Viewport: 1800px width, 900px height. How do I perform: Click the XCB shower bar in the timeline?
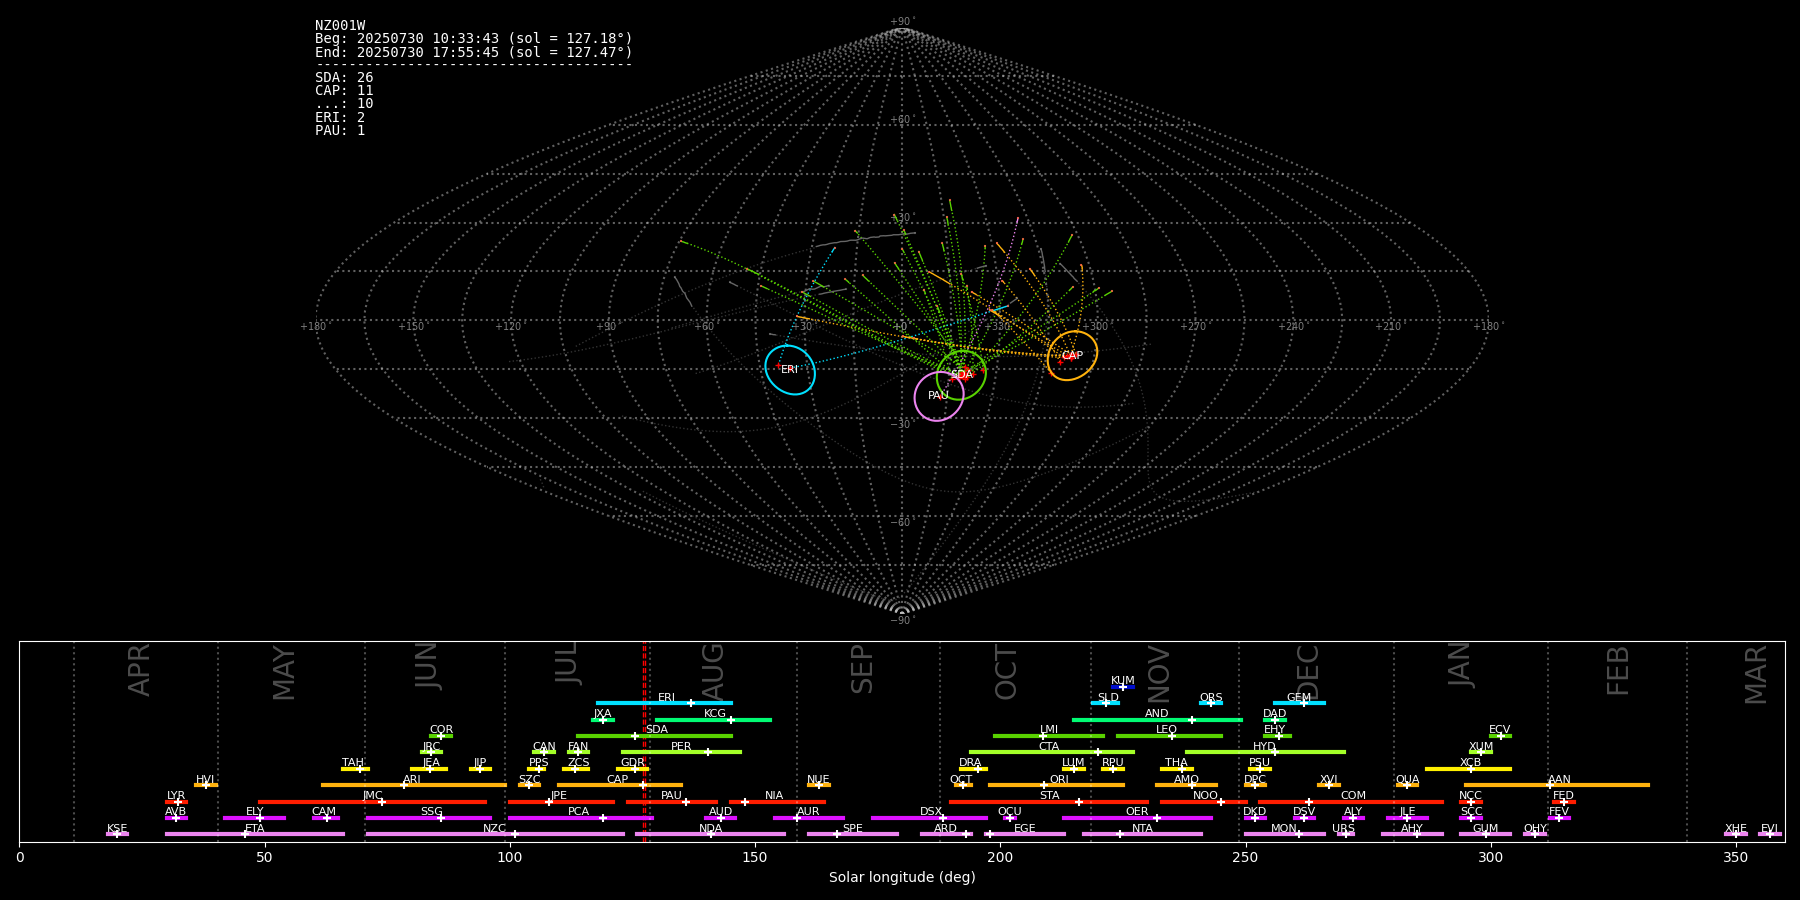click(x=1468, y=769)
